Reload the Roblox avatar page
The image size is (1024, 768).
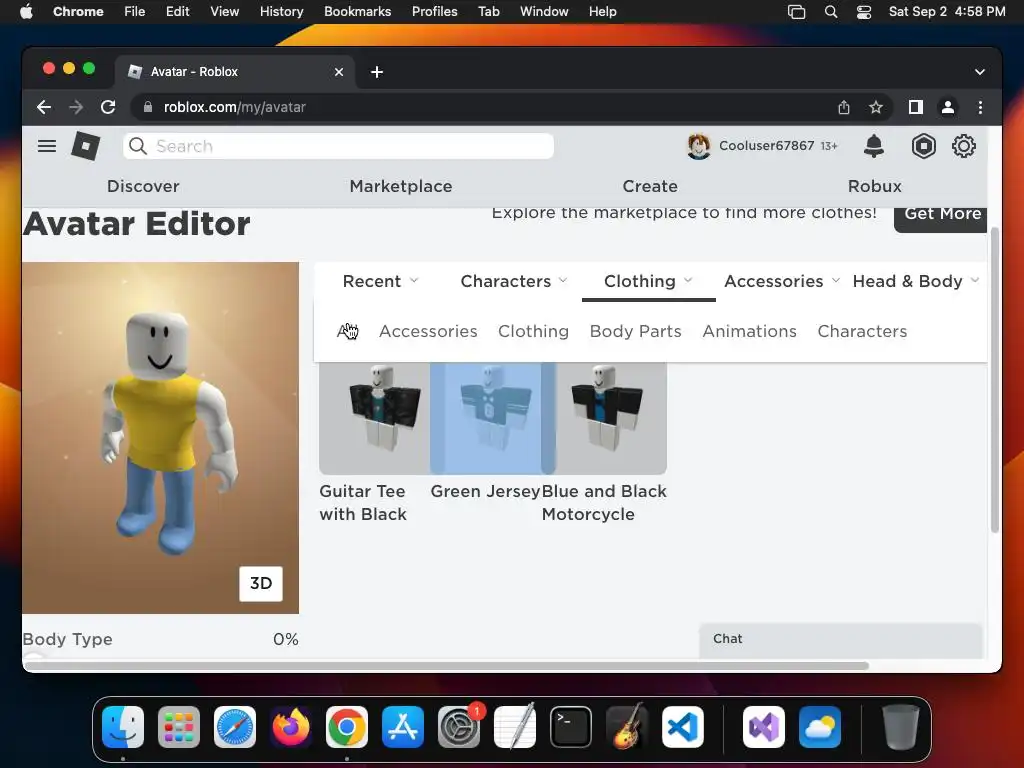[x=108, y=107]
